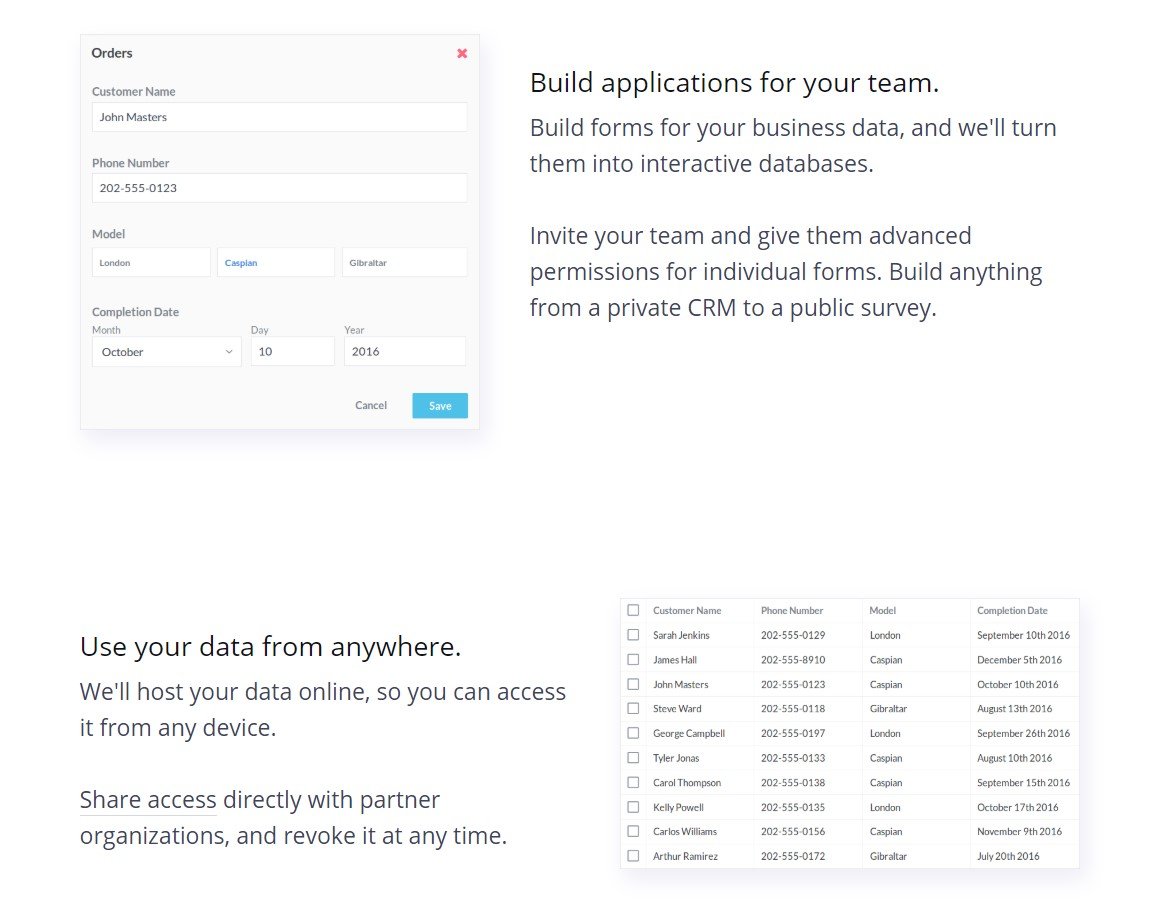Screen dimensions: 1153x918
Task: Click the 'Use your data from anywhere.' heading
Action: tap(270, 647)
